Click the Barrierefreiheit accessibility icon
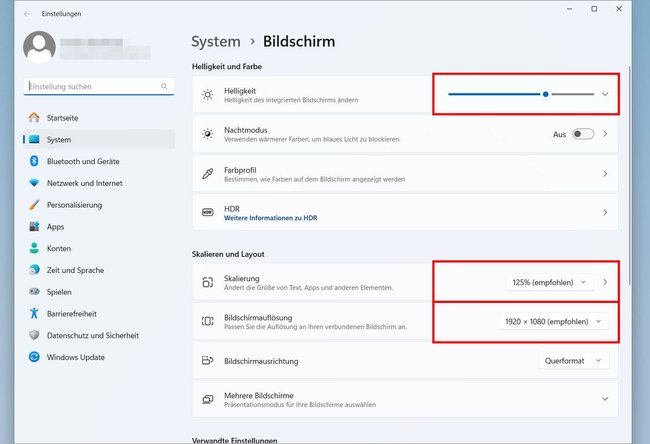650x444 pixels. 34,313
